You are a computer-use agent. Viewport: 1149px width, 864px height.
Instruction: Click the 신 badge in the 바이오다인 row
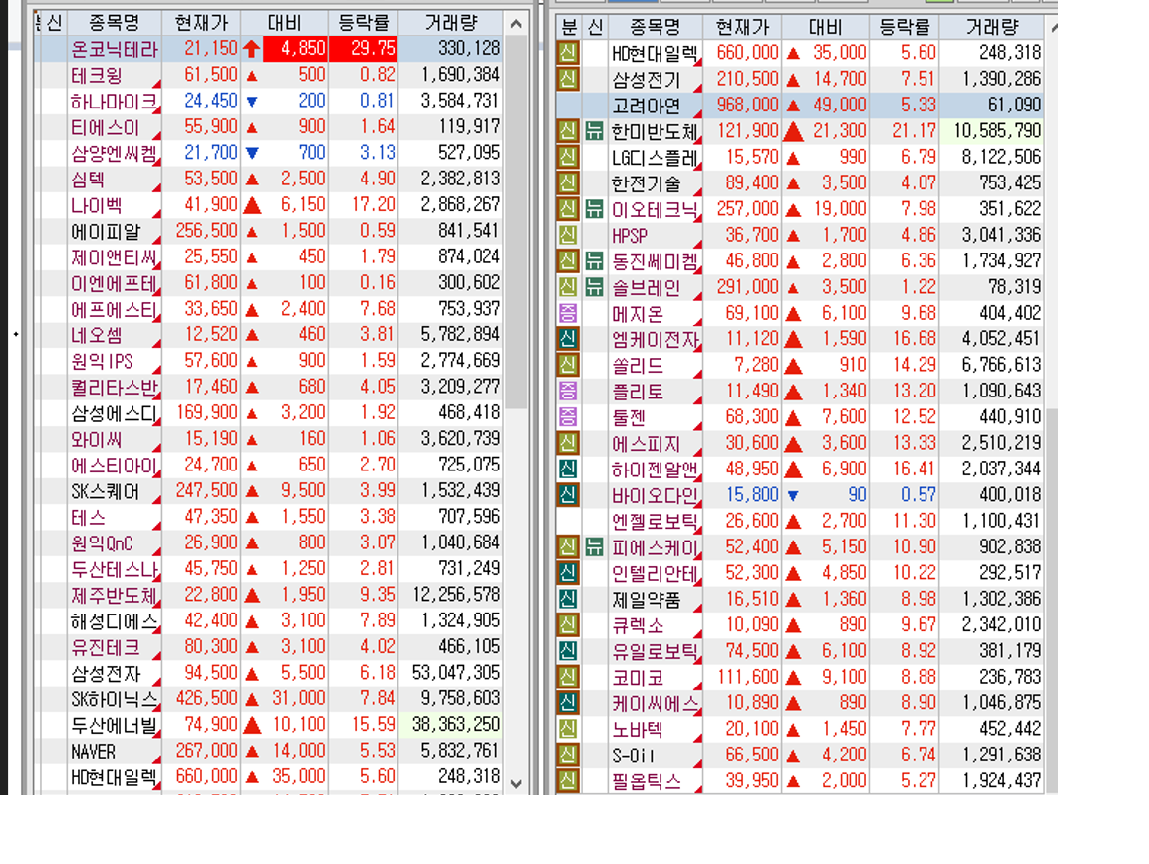click(568, 495)
